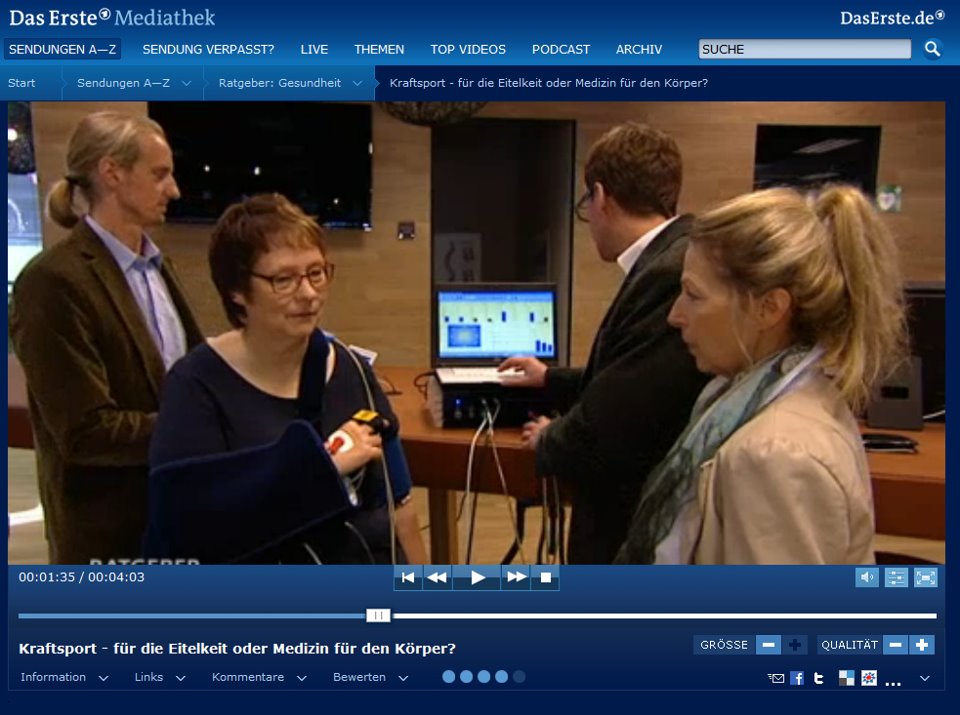The height and width of the screenshot is (715, 960).
Task: Decrease player size with GRÖSSE minus
Action: click(x=768, y=645)
